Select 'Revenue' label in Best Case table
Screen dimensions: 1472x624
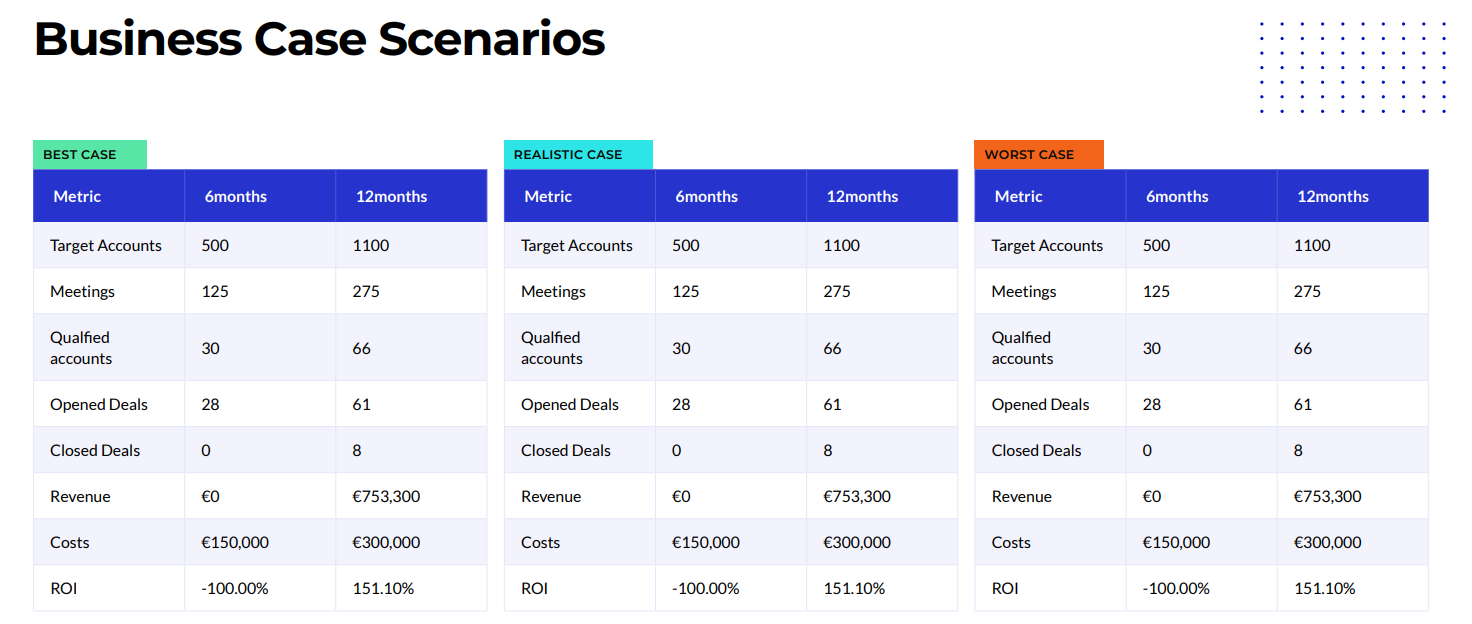pos(80,496)
